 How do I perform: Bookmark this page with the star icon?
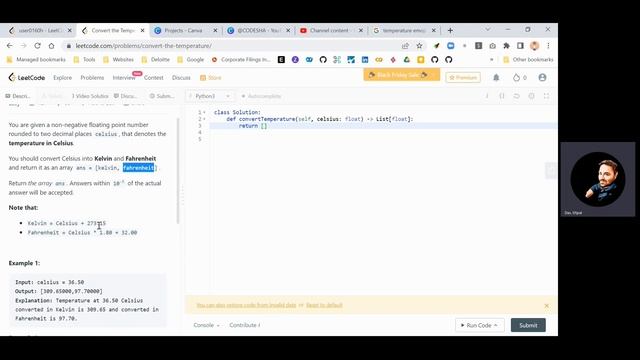[419, 46]
